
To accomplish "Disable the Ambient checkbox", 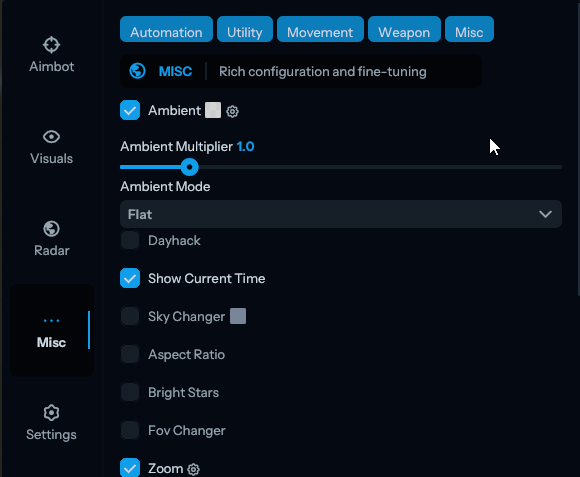I will tap(130, 110).
